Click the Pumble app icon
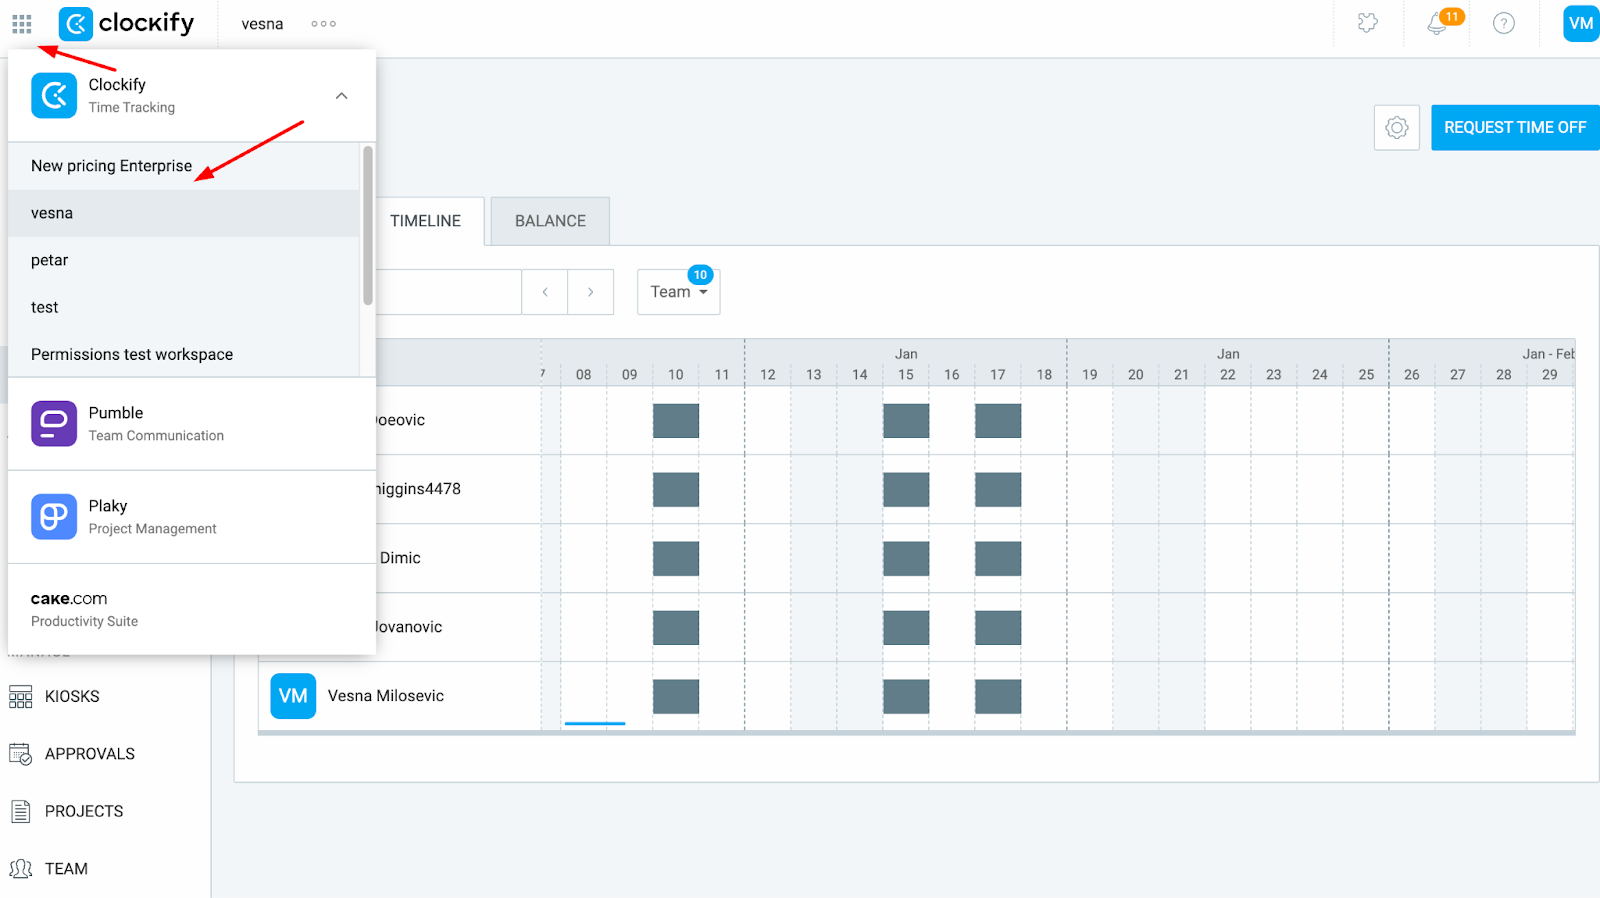The width and height of the screenshot is (1600, 898). pyautogui.click(x=54, y=424)
